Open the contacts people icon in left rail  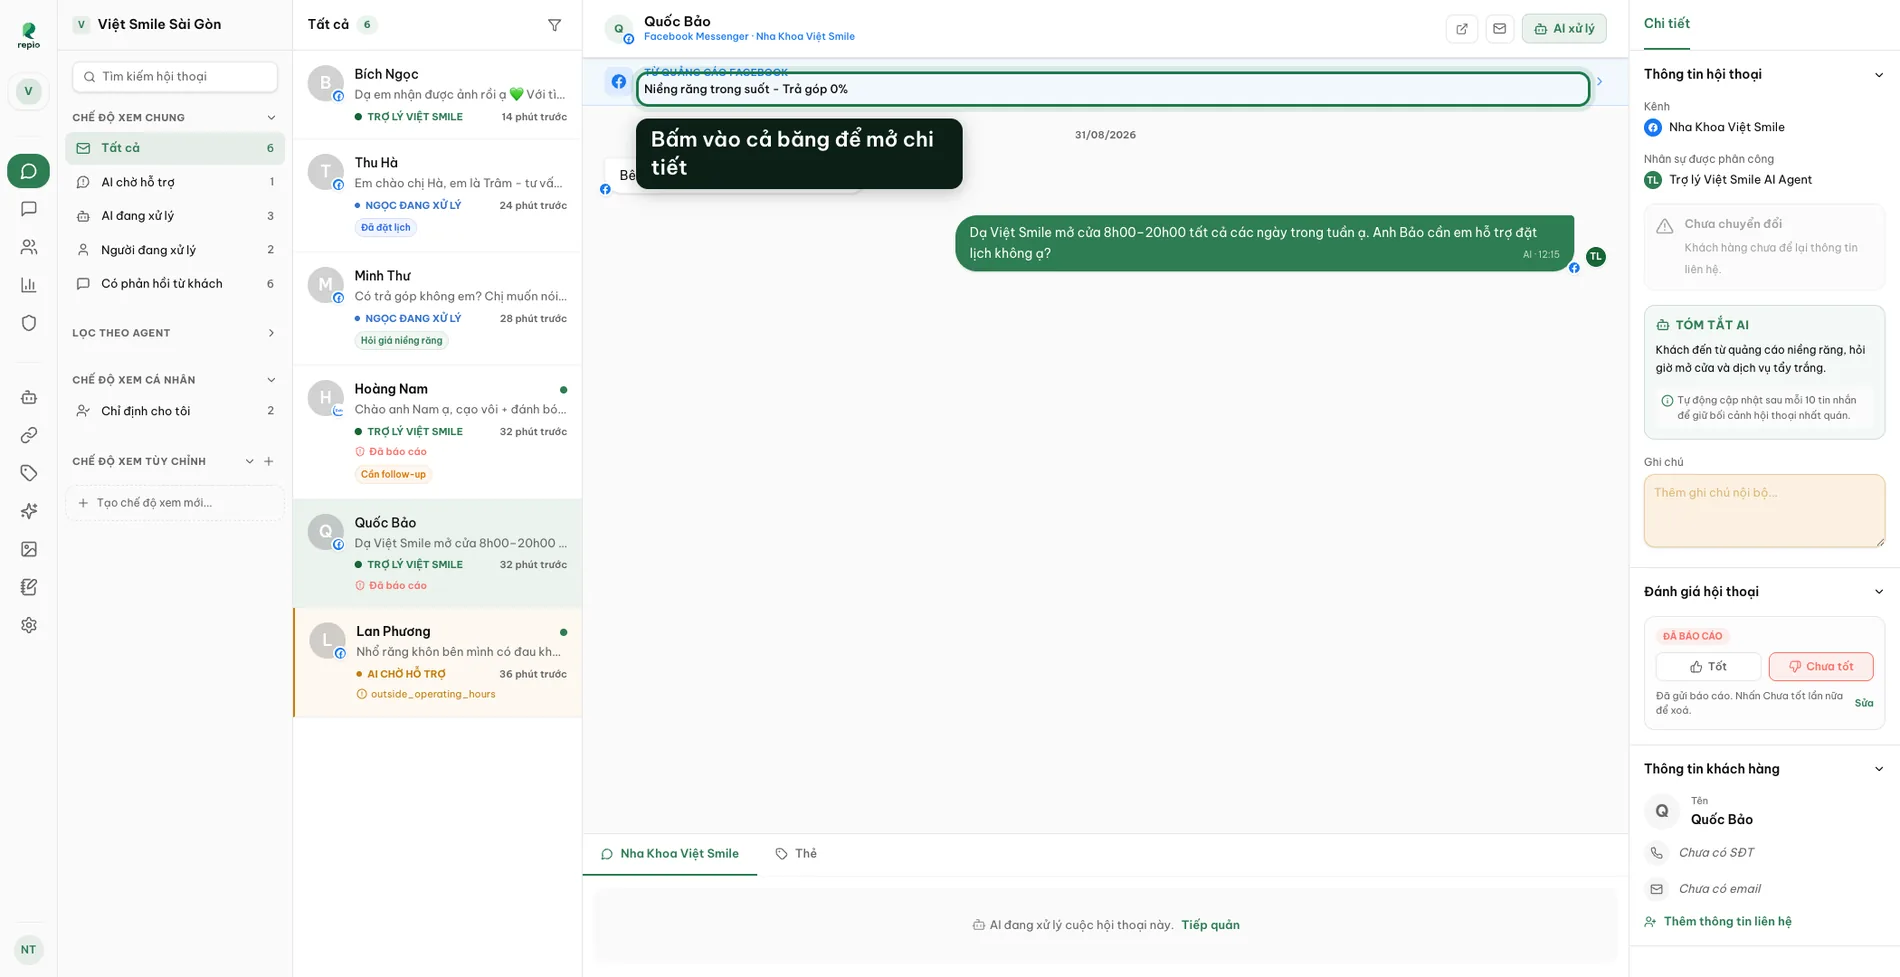click(x=28, y=247)
